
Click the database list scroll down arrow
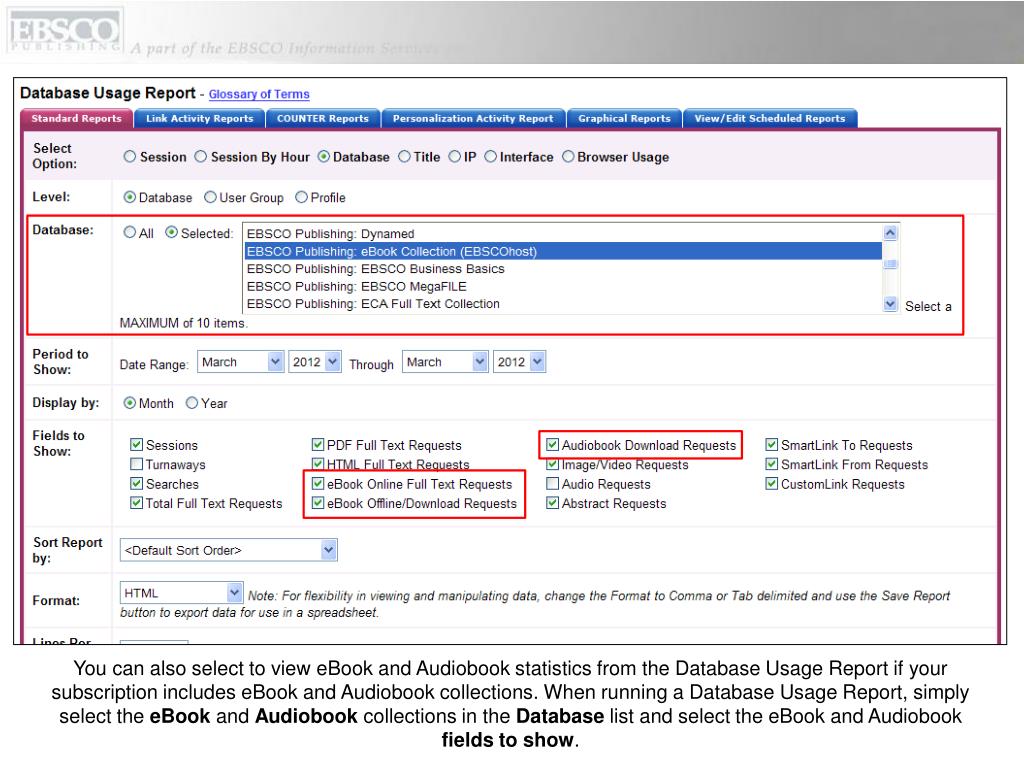(x=890, y=304)
